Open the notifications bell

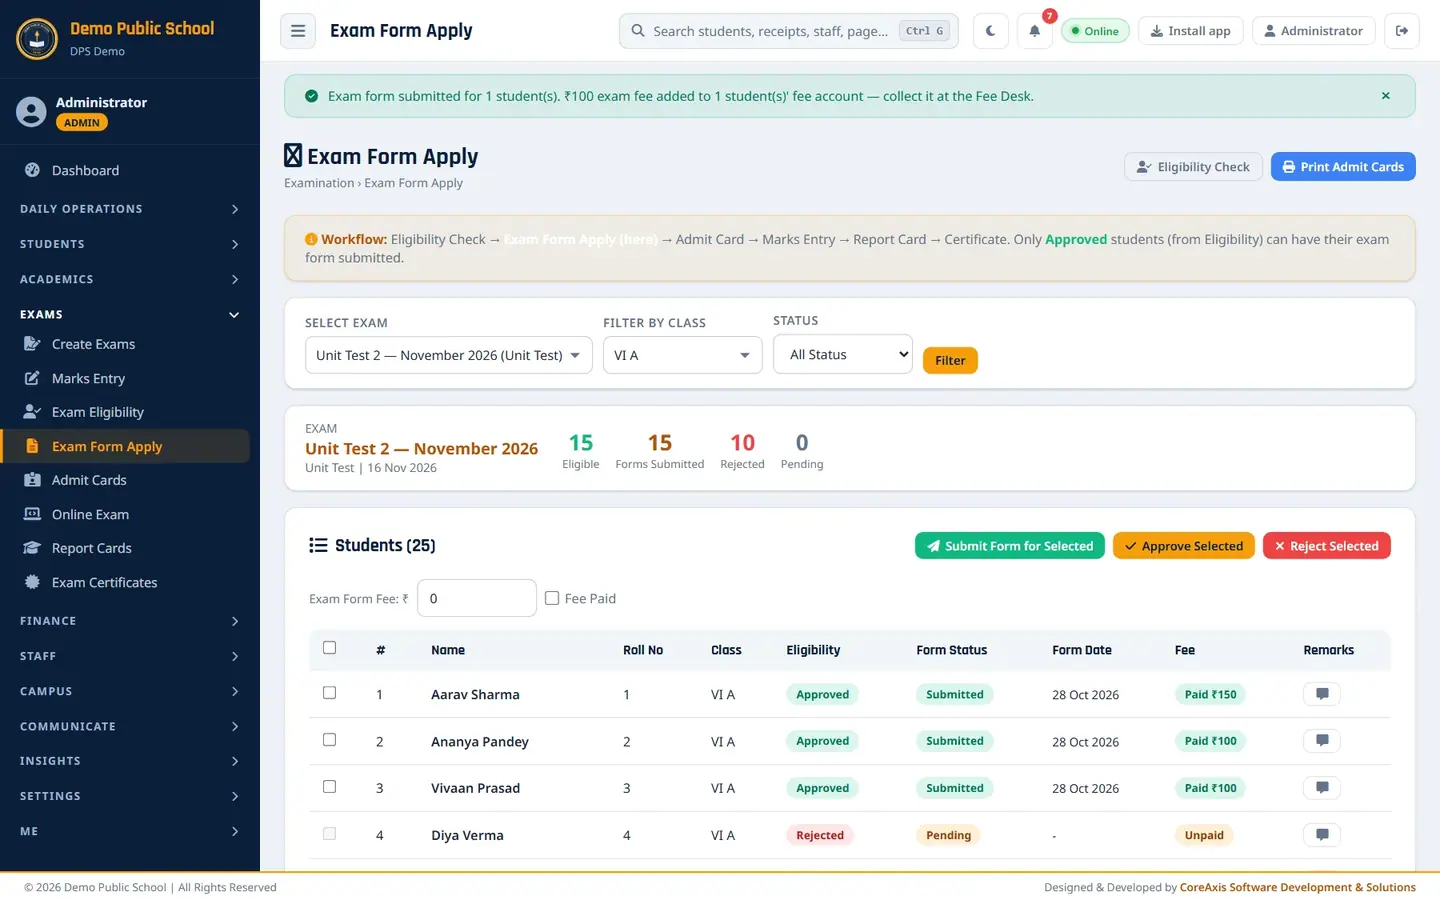[1035, 31]
